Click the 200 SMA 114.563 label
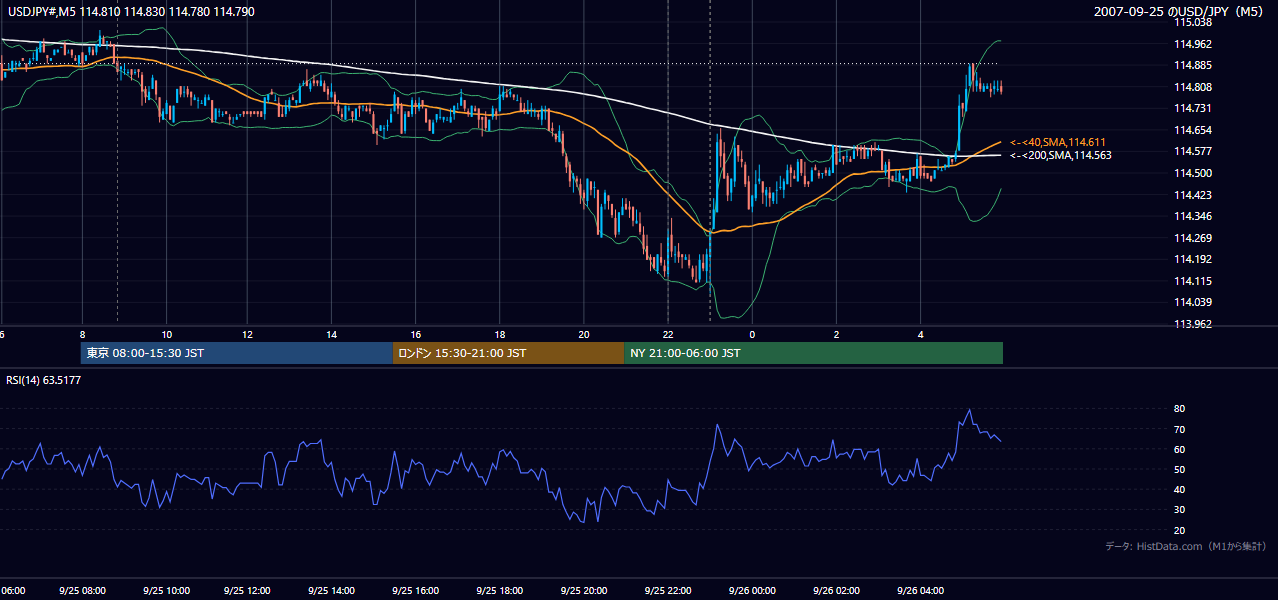1278x600 pixels. tap(1060, 156)
